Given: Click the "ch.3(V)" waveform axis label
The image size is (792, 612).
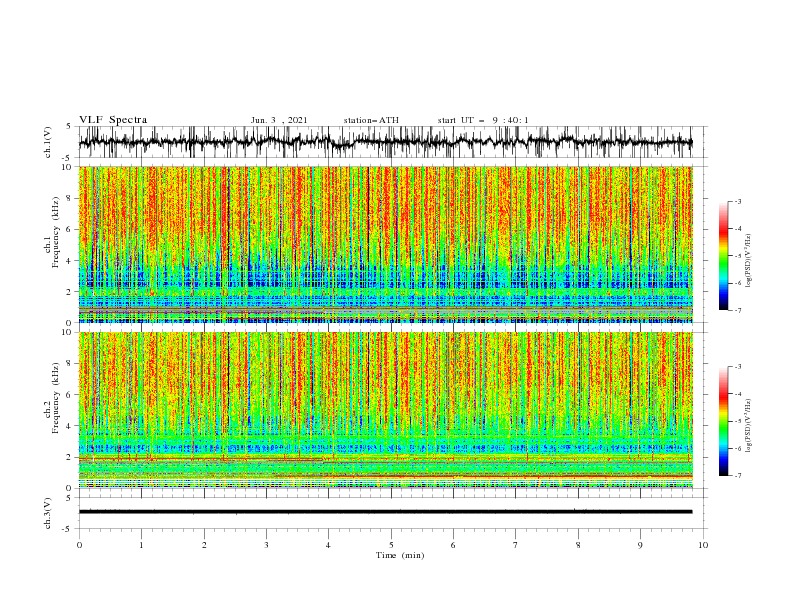Looking at the screenshot, I should coord(48,513).
